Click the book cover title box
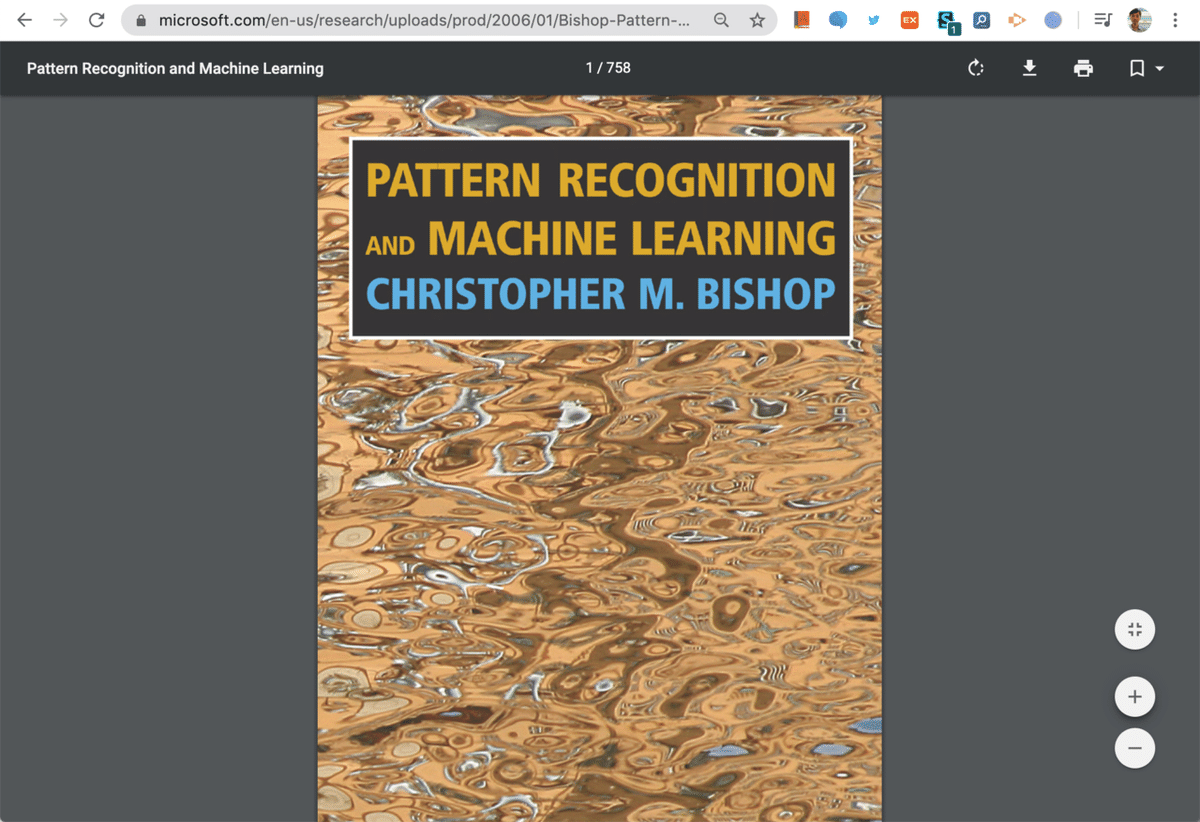This screenshot has height=822, width=1200. click(600, 238)
